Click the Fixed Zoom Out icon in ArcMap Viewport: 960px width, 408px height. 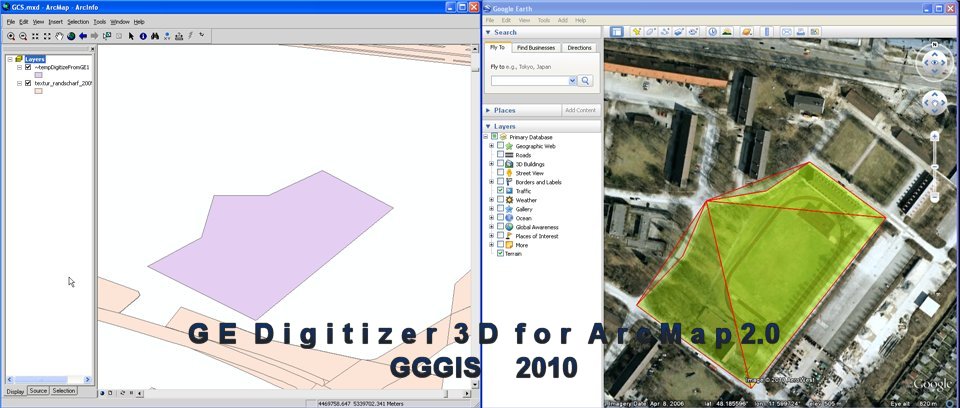tap(47, 36)
